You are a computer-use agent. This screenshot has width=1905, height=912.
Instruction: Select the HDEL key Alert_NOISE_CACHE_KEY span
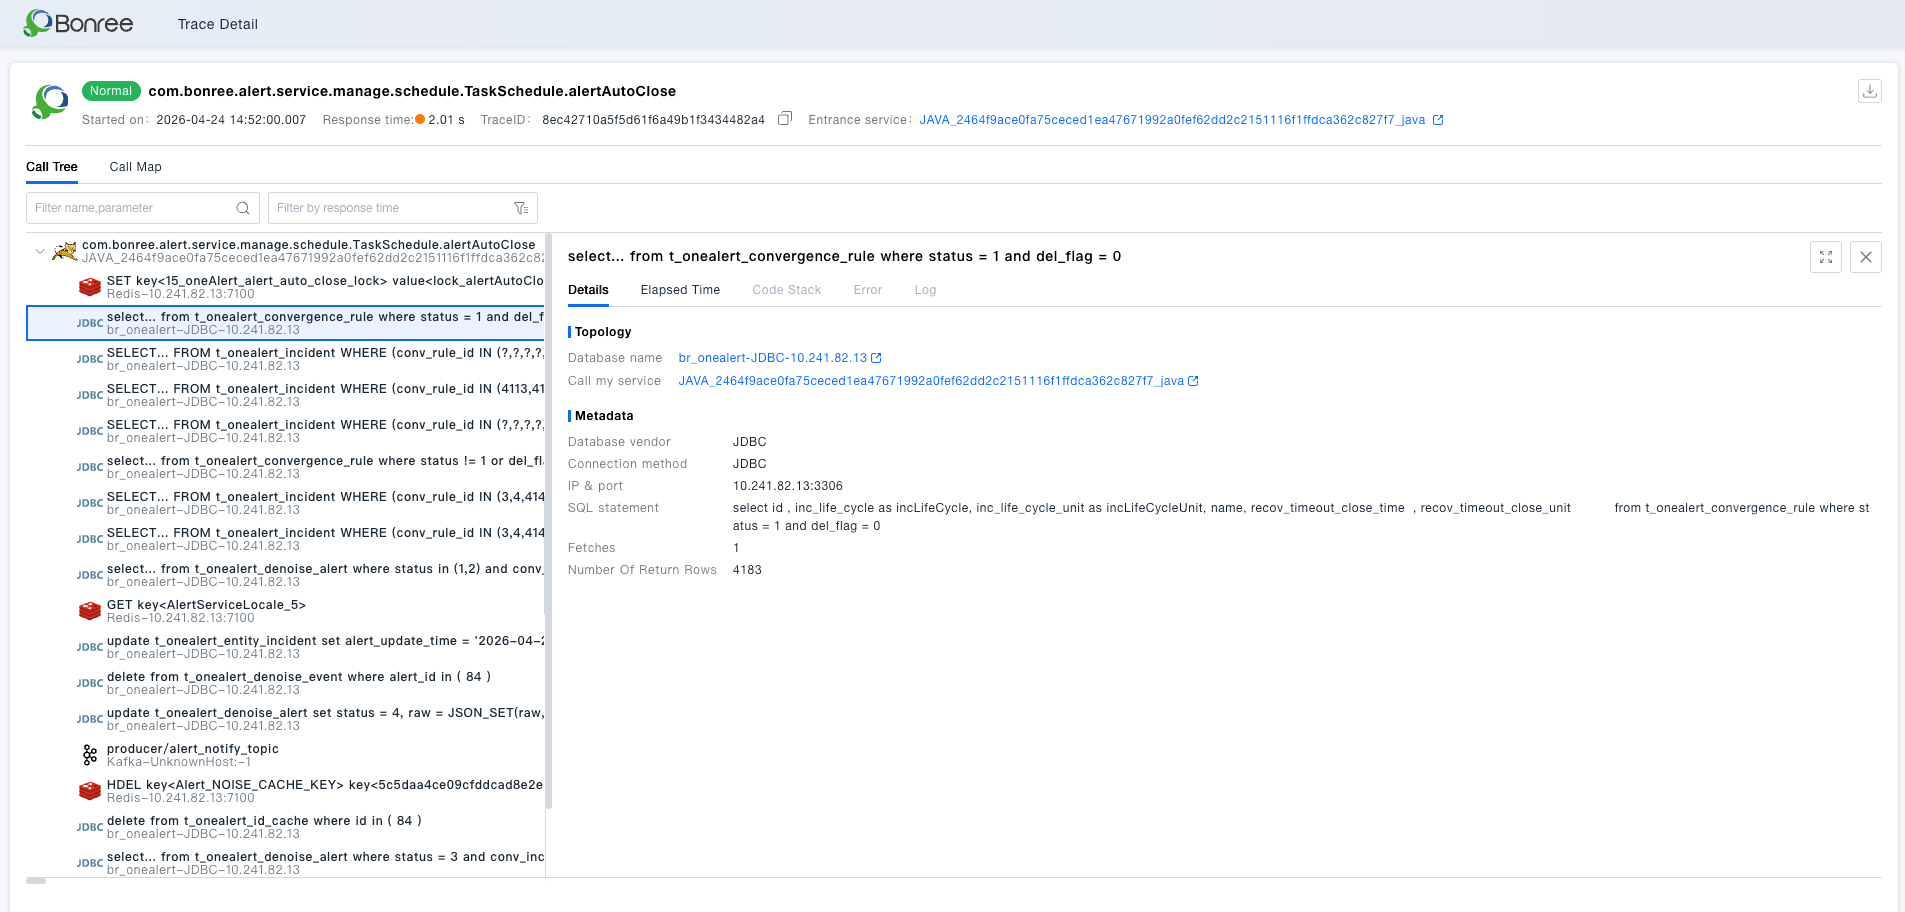click(x=285, y=791)
